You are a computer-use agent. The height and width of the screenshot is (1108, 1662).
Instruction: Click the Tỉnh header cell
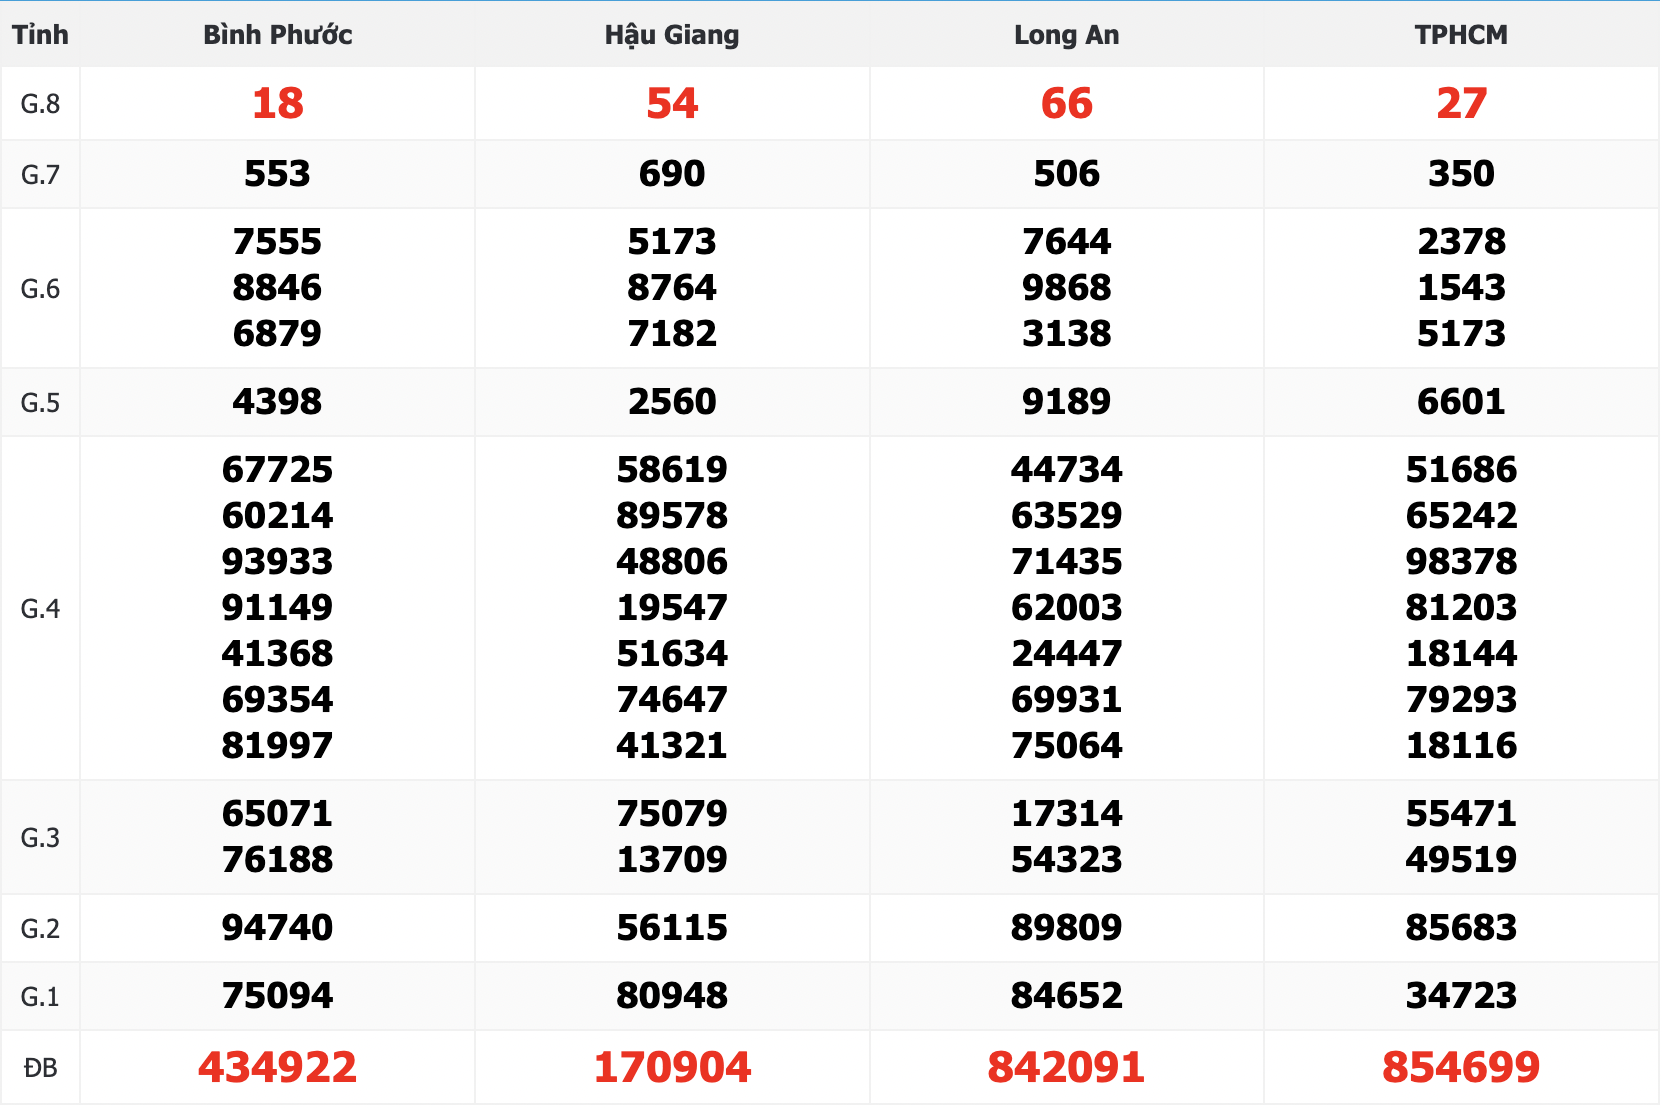(40, 35)
